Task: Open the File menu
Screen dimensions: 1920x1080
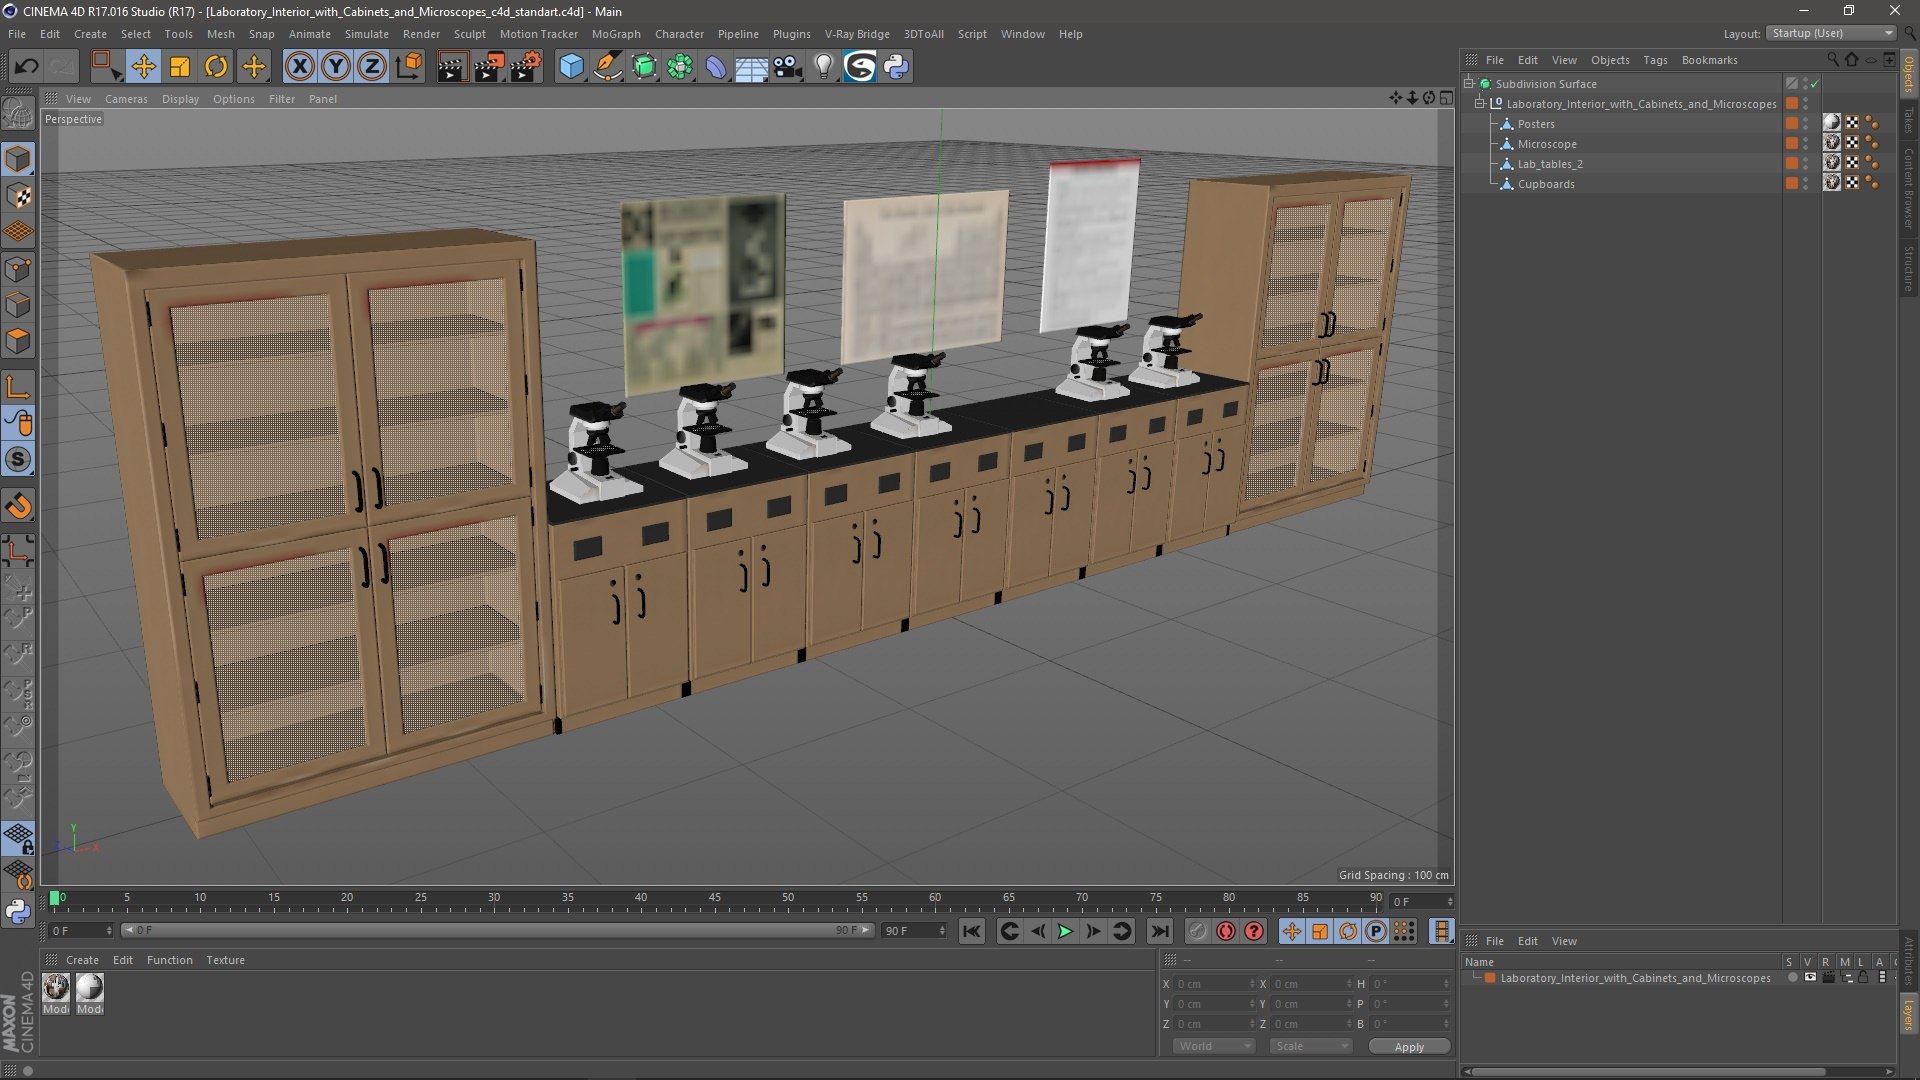Action: pyautogui.click(x=17, y=34)
